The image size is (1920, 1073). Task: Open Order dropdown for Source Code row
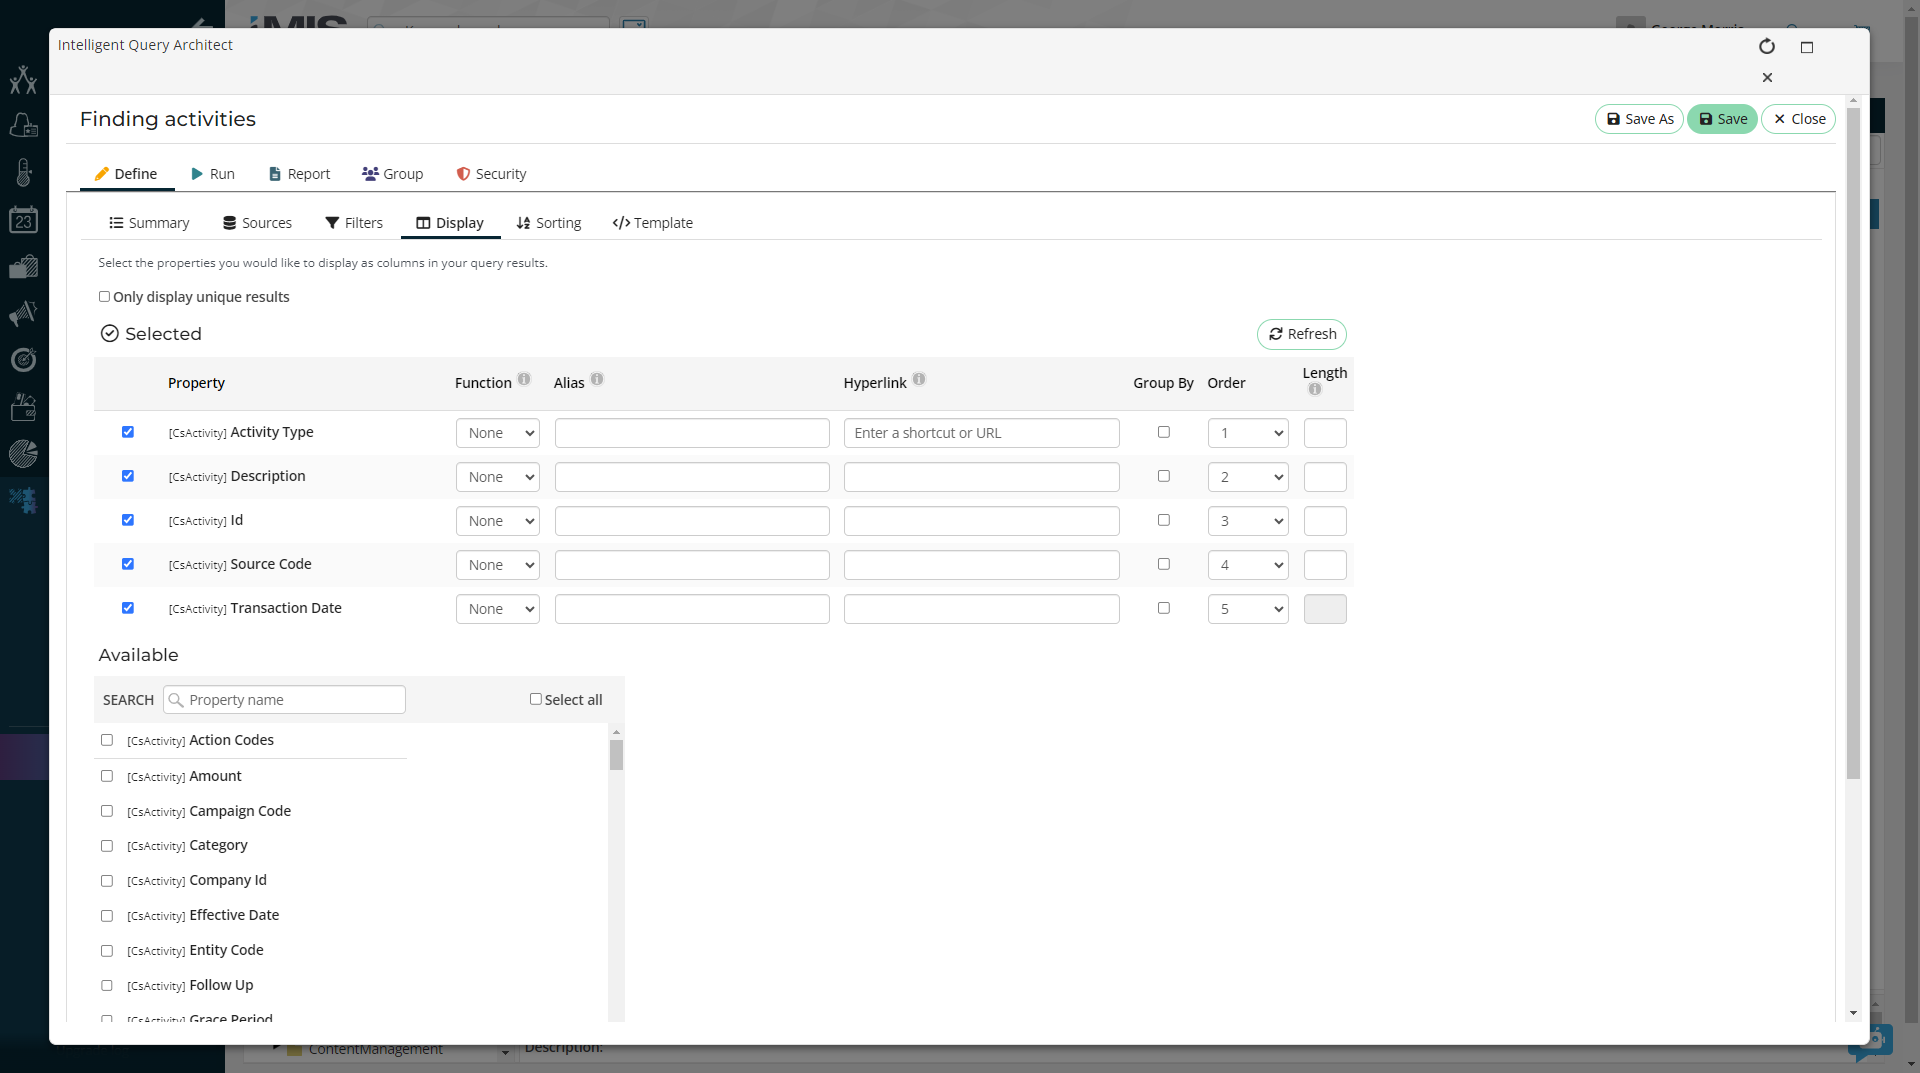(1248, 565)
